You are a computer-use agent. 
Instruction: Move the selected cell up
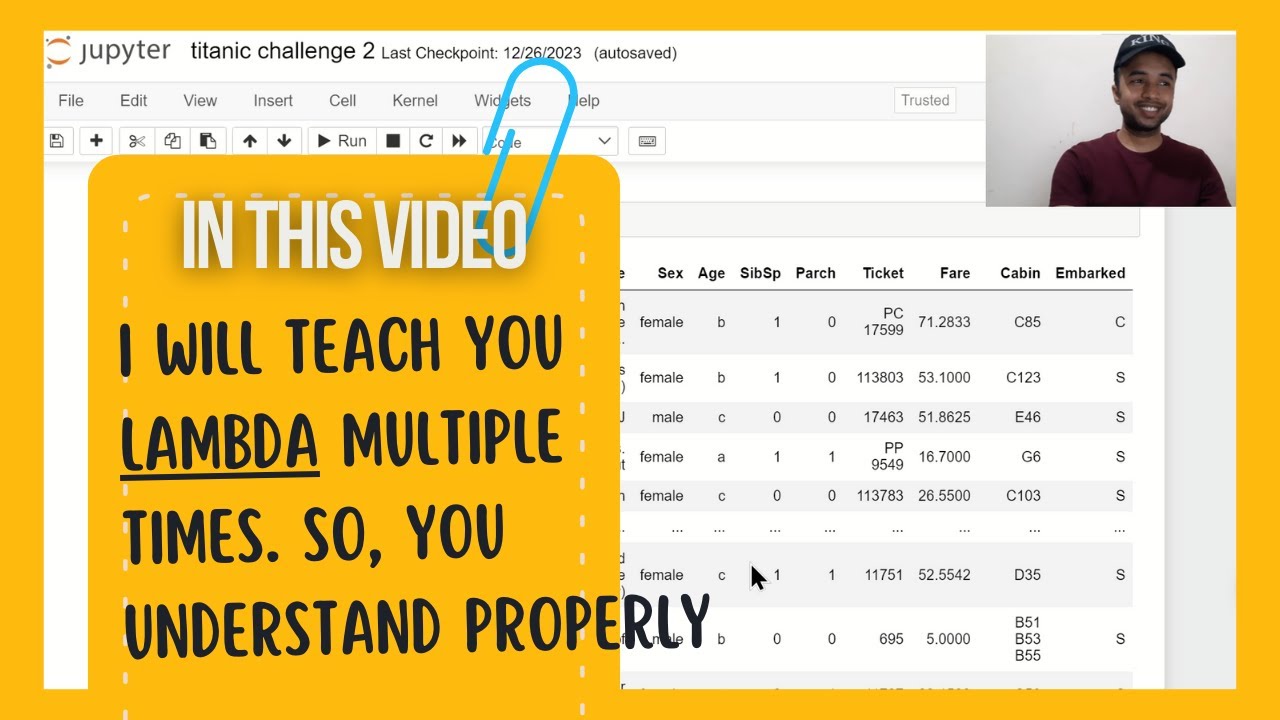pos(250,141)
